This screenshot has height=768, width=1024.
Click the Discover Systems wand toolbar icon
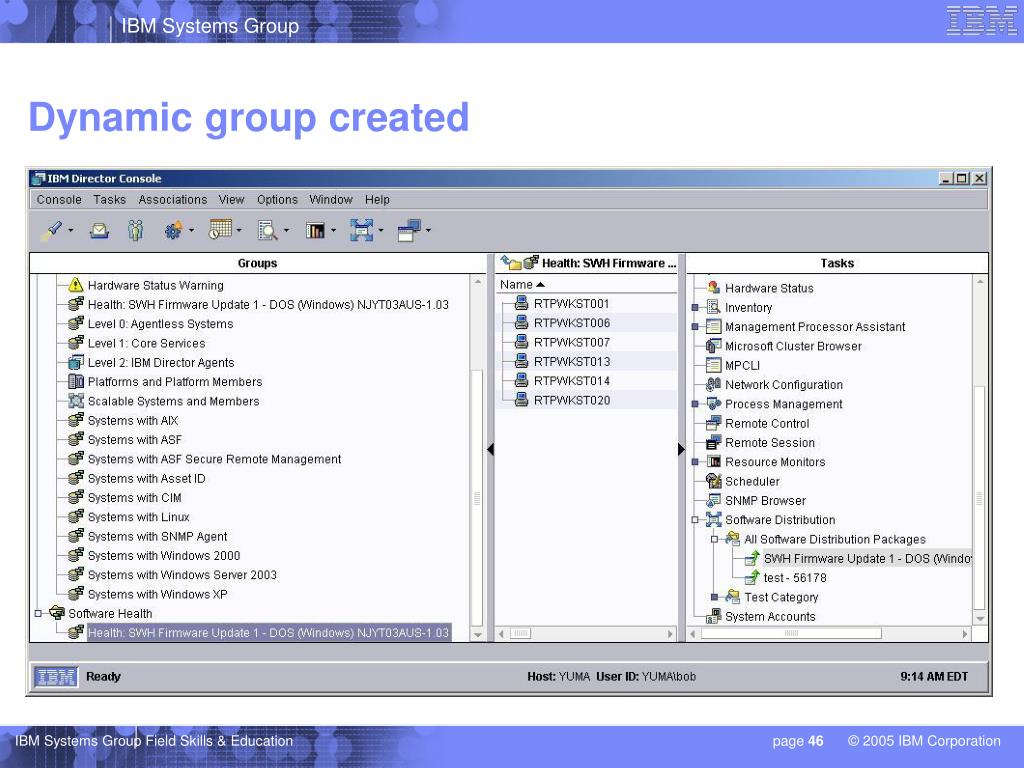[x=52, y=231]
